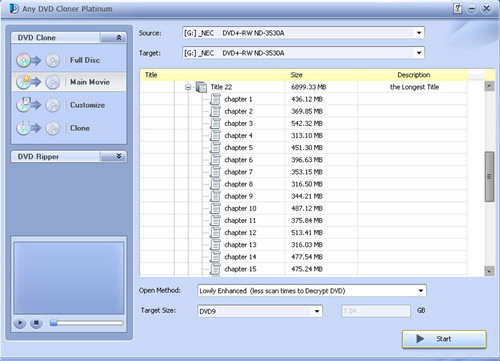
Task: Click the preview seek slider handle
Action: (53, 323)
